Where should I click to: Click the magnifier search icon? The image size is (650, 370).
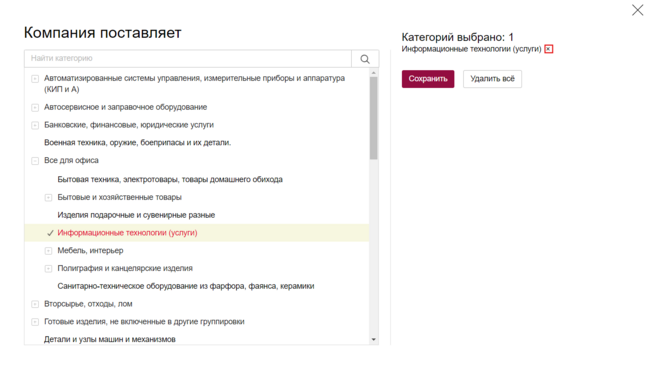pyautogui.click(x=365, y=59)
